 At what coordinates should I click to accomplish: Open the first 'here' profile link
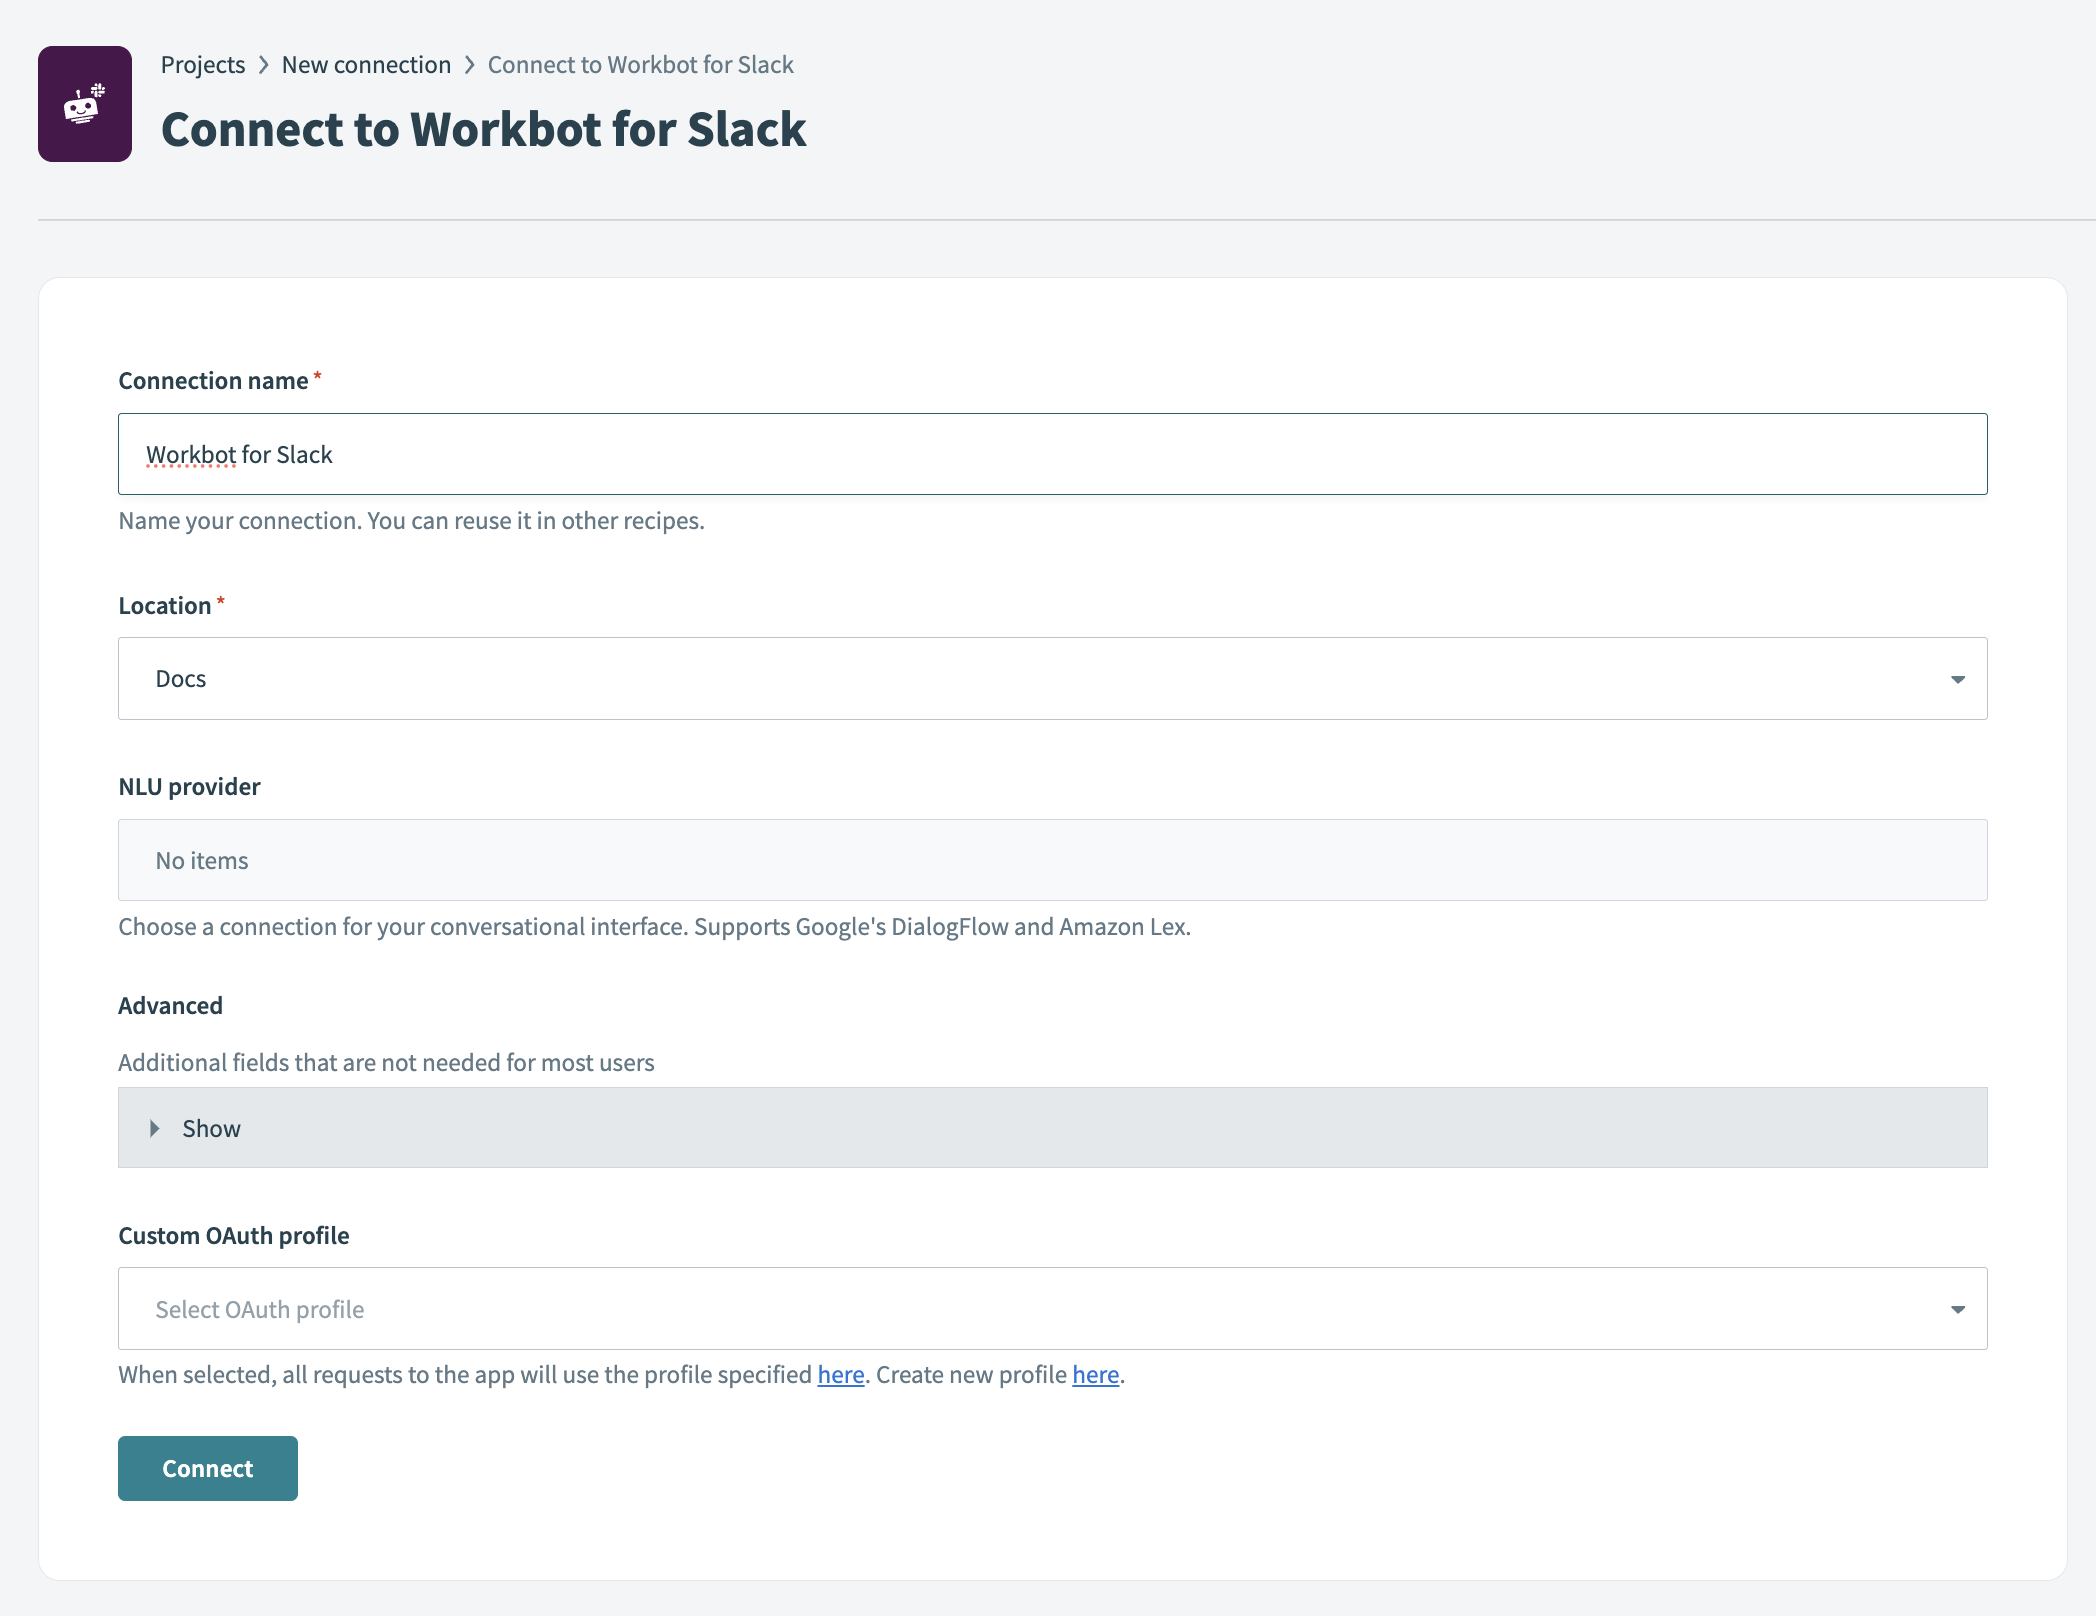(x=840, y=1374)
